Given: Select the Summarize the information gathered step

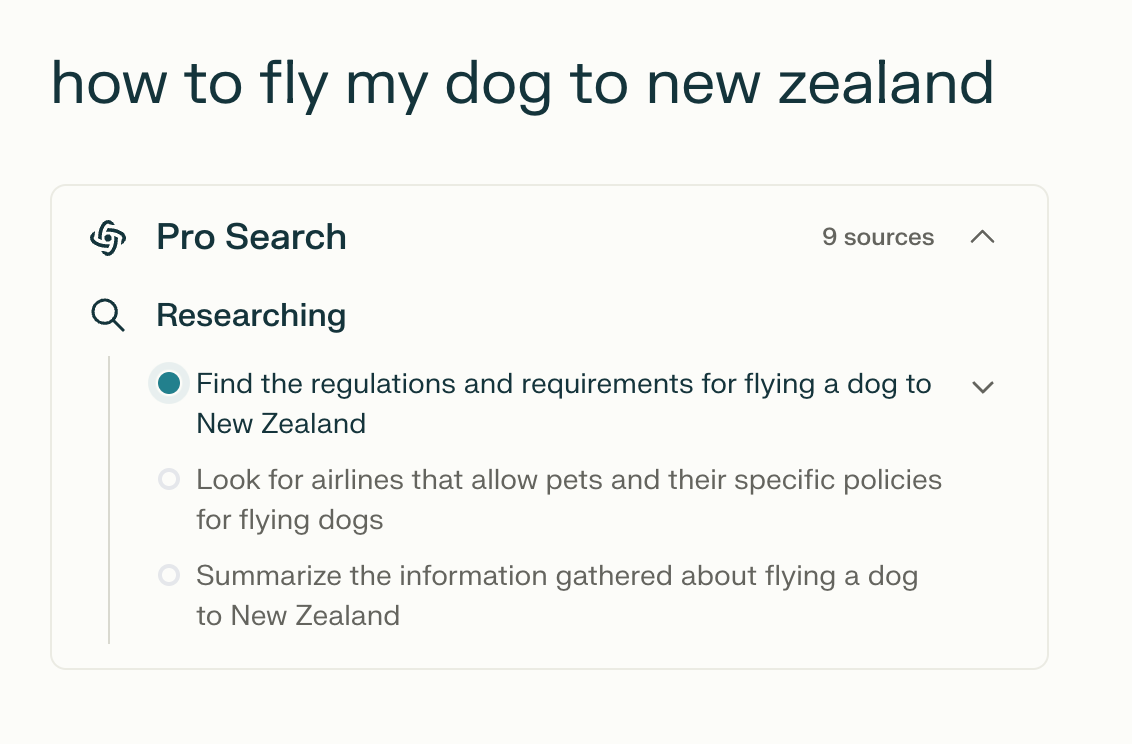Looking at the screenshot, I should point(557,595).
